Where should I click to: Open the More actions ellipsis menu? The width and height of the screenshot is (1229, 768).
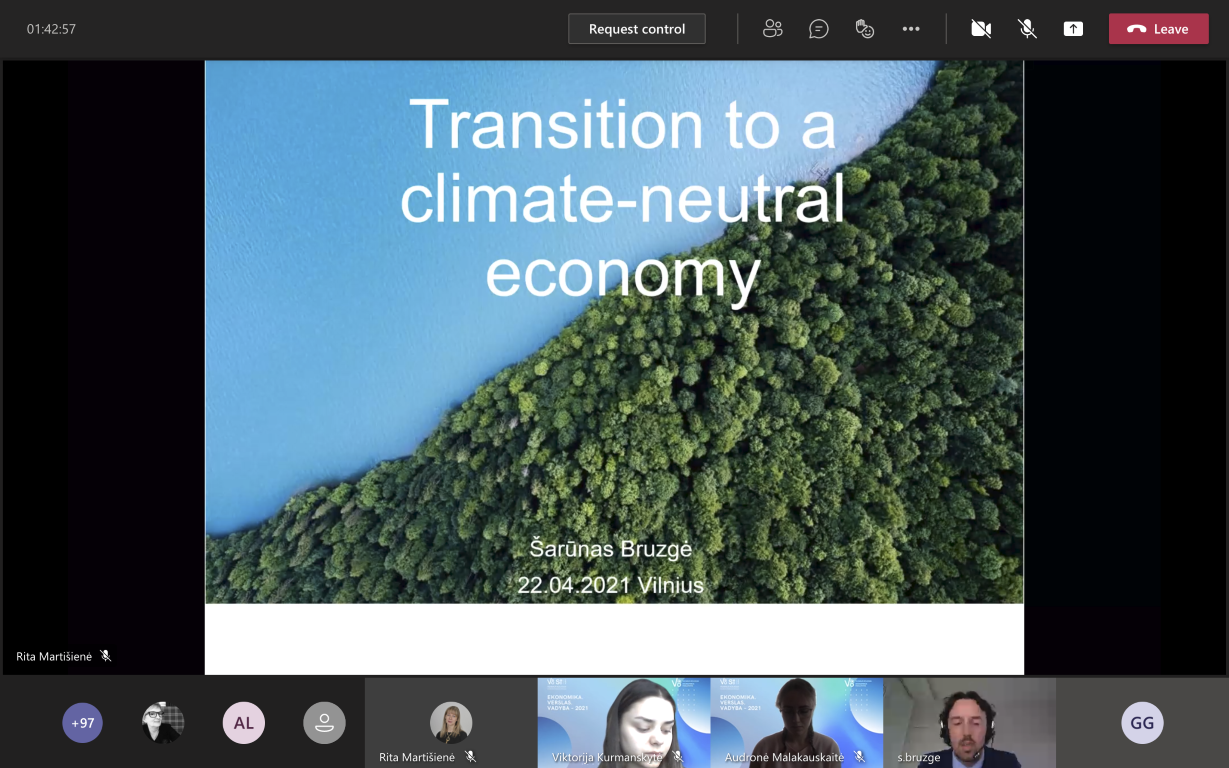(911, 29)
